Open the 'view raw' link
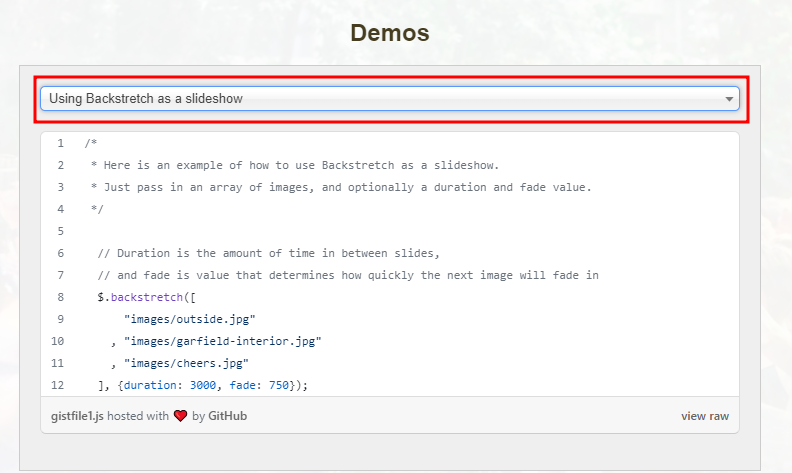Image resolution: width=792 pixels, height=473 pixels. [x=705, y=416]
